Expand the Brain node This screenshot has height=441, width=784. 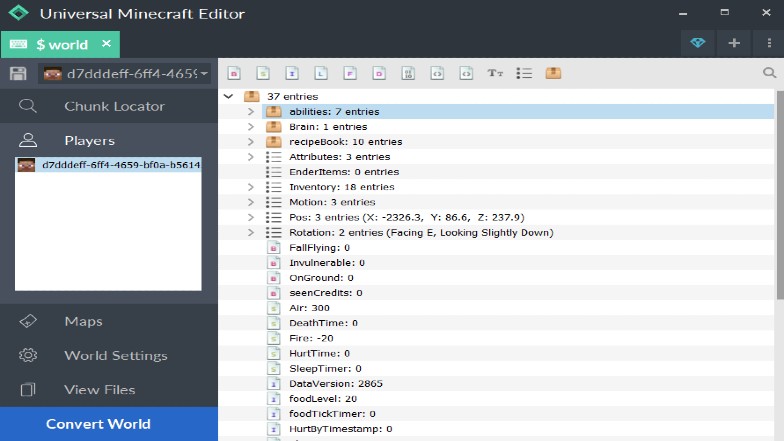pos(250,126)
